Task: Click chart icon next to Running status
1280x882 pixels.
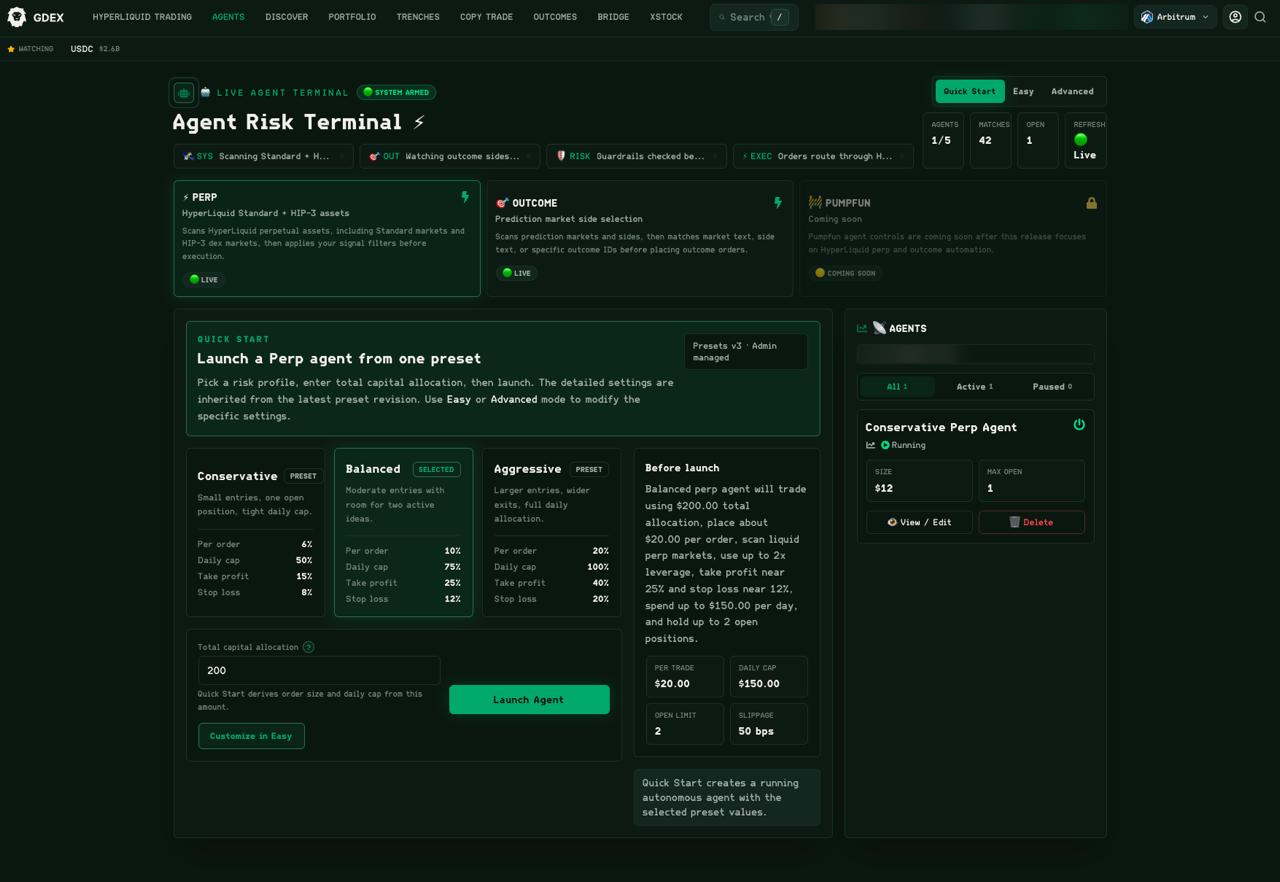Action: click(870, 445)
